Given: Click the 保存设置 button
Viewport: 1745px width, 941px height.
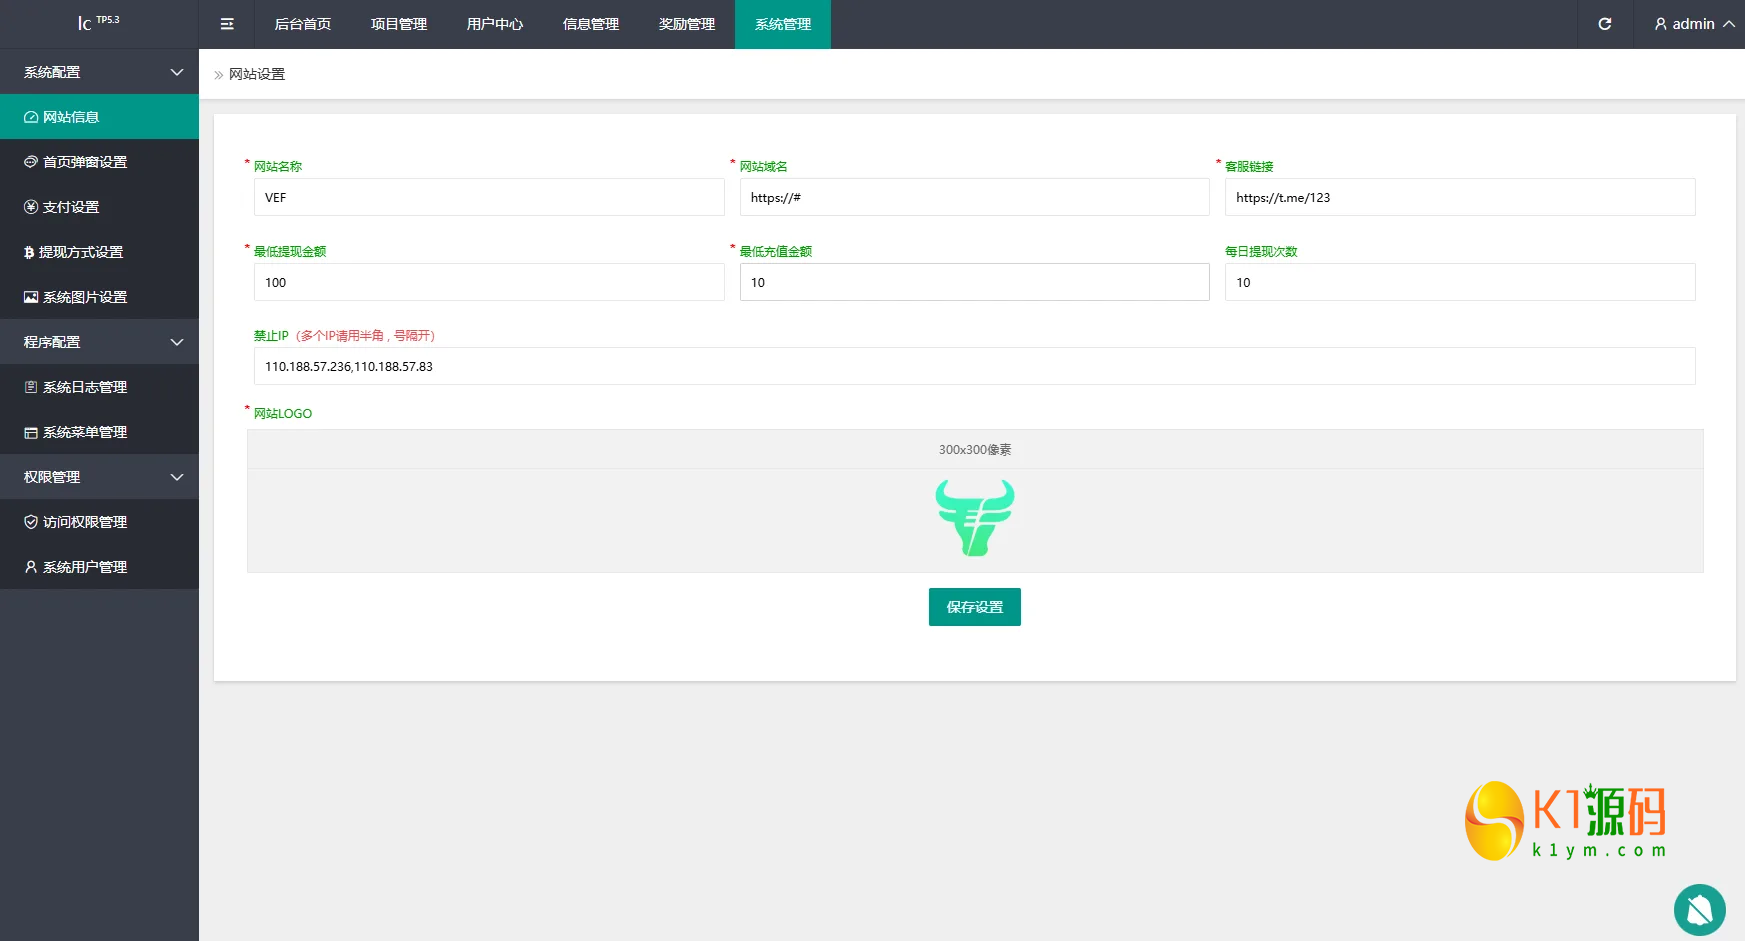Looking at the screenshot, I should (975, 607).
